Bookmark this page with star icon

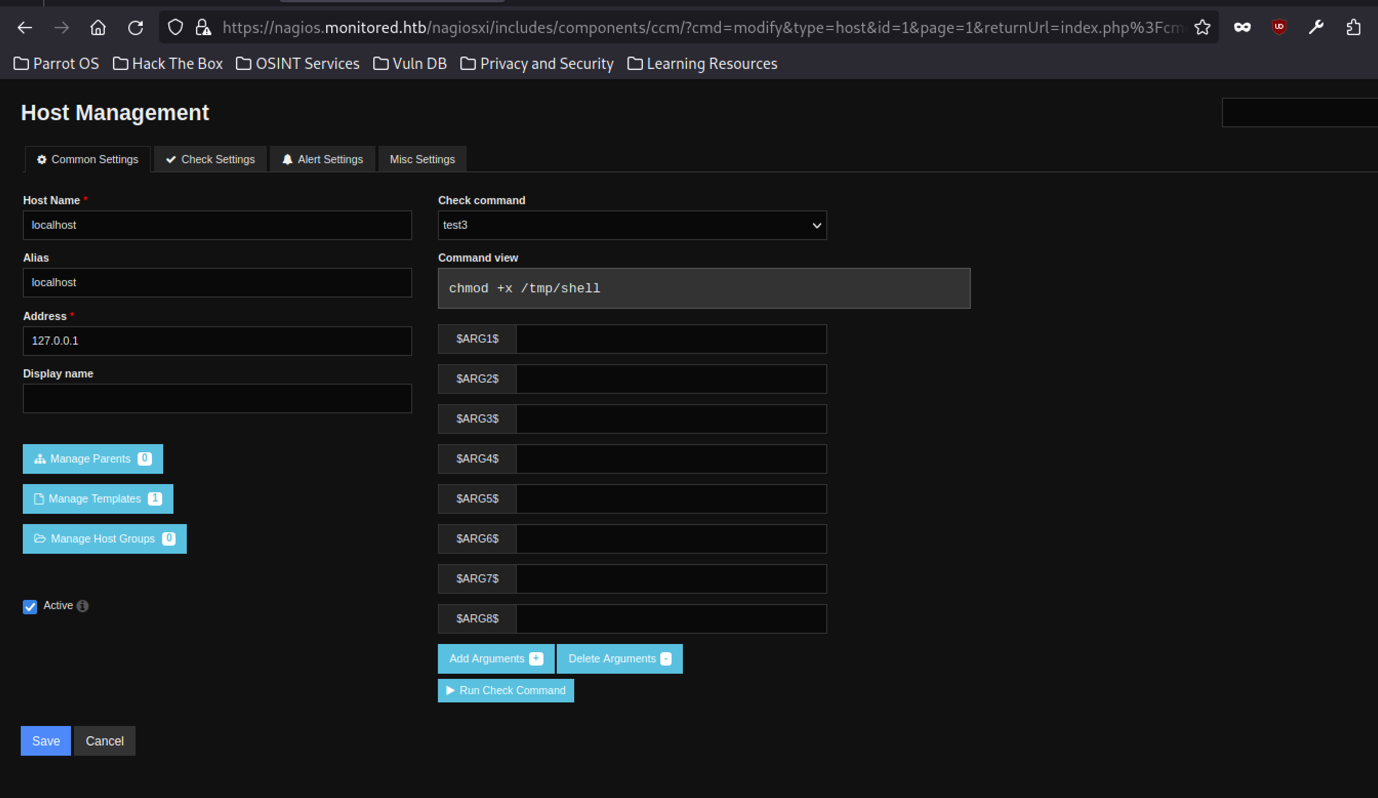tap(1202, 27)
